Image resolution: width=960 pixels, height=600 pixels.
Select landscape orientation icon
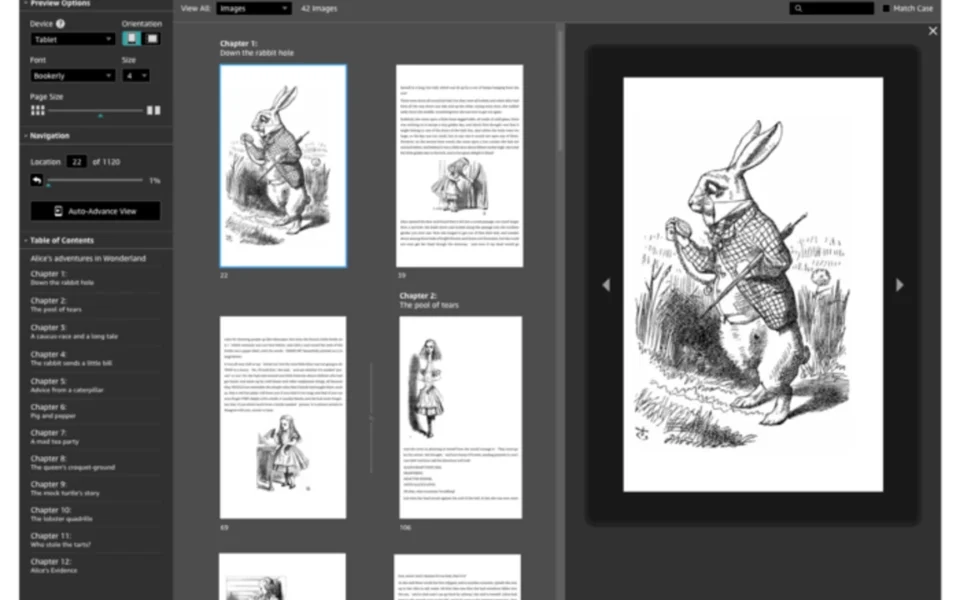152,39
